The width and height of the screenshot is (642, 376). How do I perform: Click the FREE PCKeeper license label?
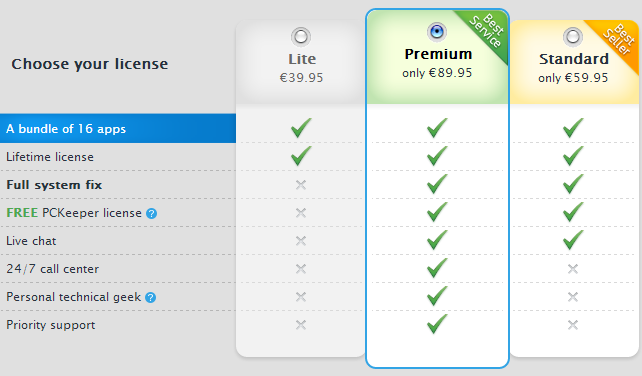pos(74,213)
